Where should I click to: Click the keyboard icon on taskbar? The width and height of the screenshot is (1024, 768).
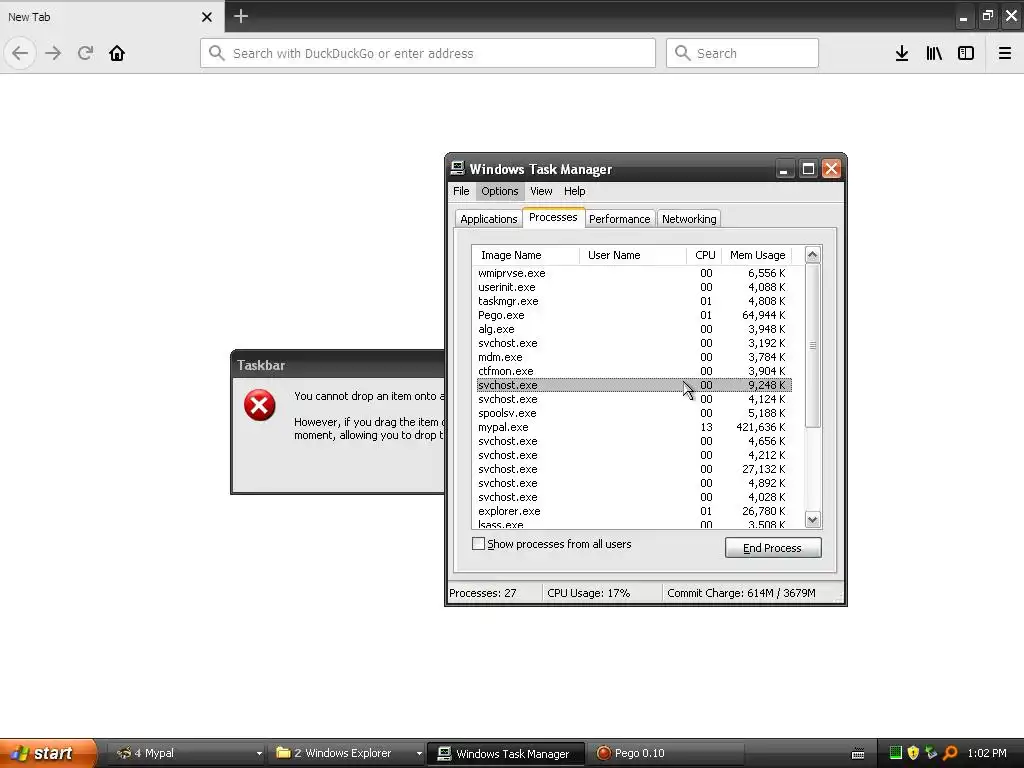tap(858, 754)
